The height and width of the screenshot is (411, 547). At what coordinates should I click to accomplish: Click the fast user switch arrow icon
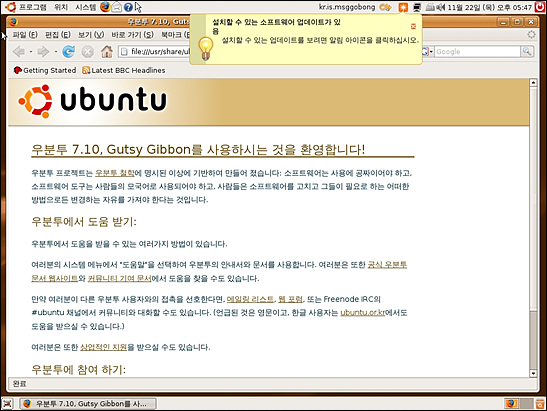pyautogui.click(x=385, y=7)
